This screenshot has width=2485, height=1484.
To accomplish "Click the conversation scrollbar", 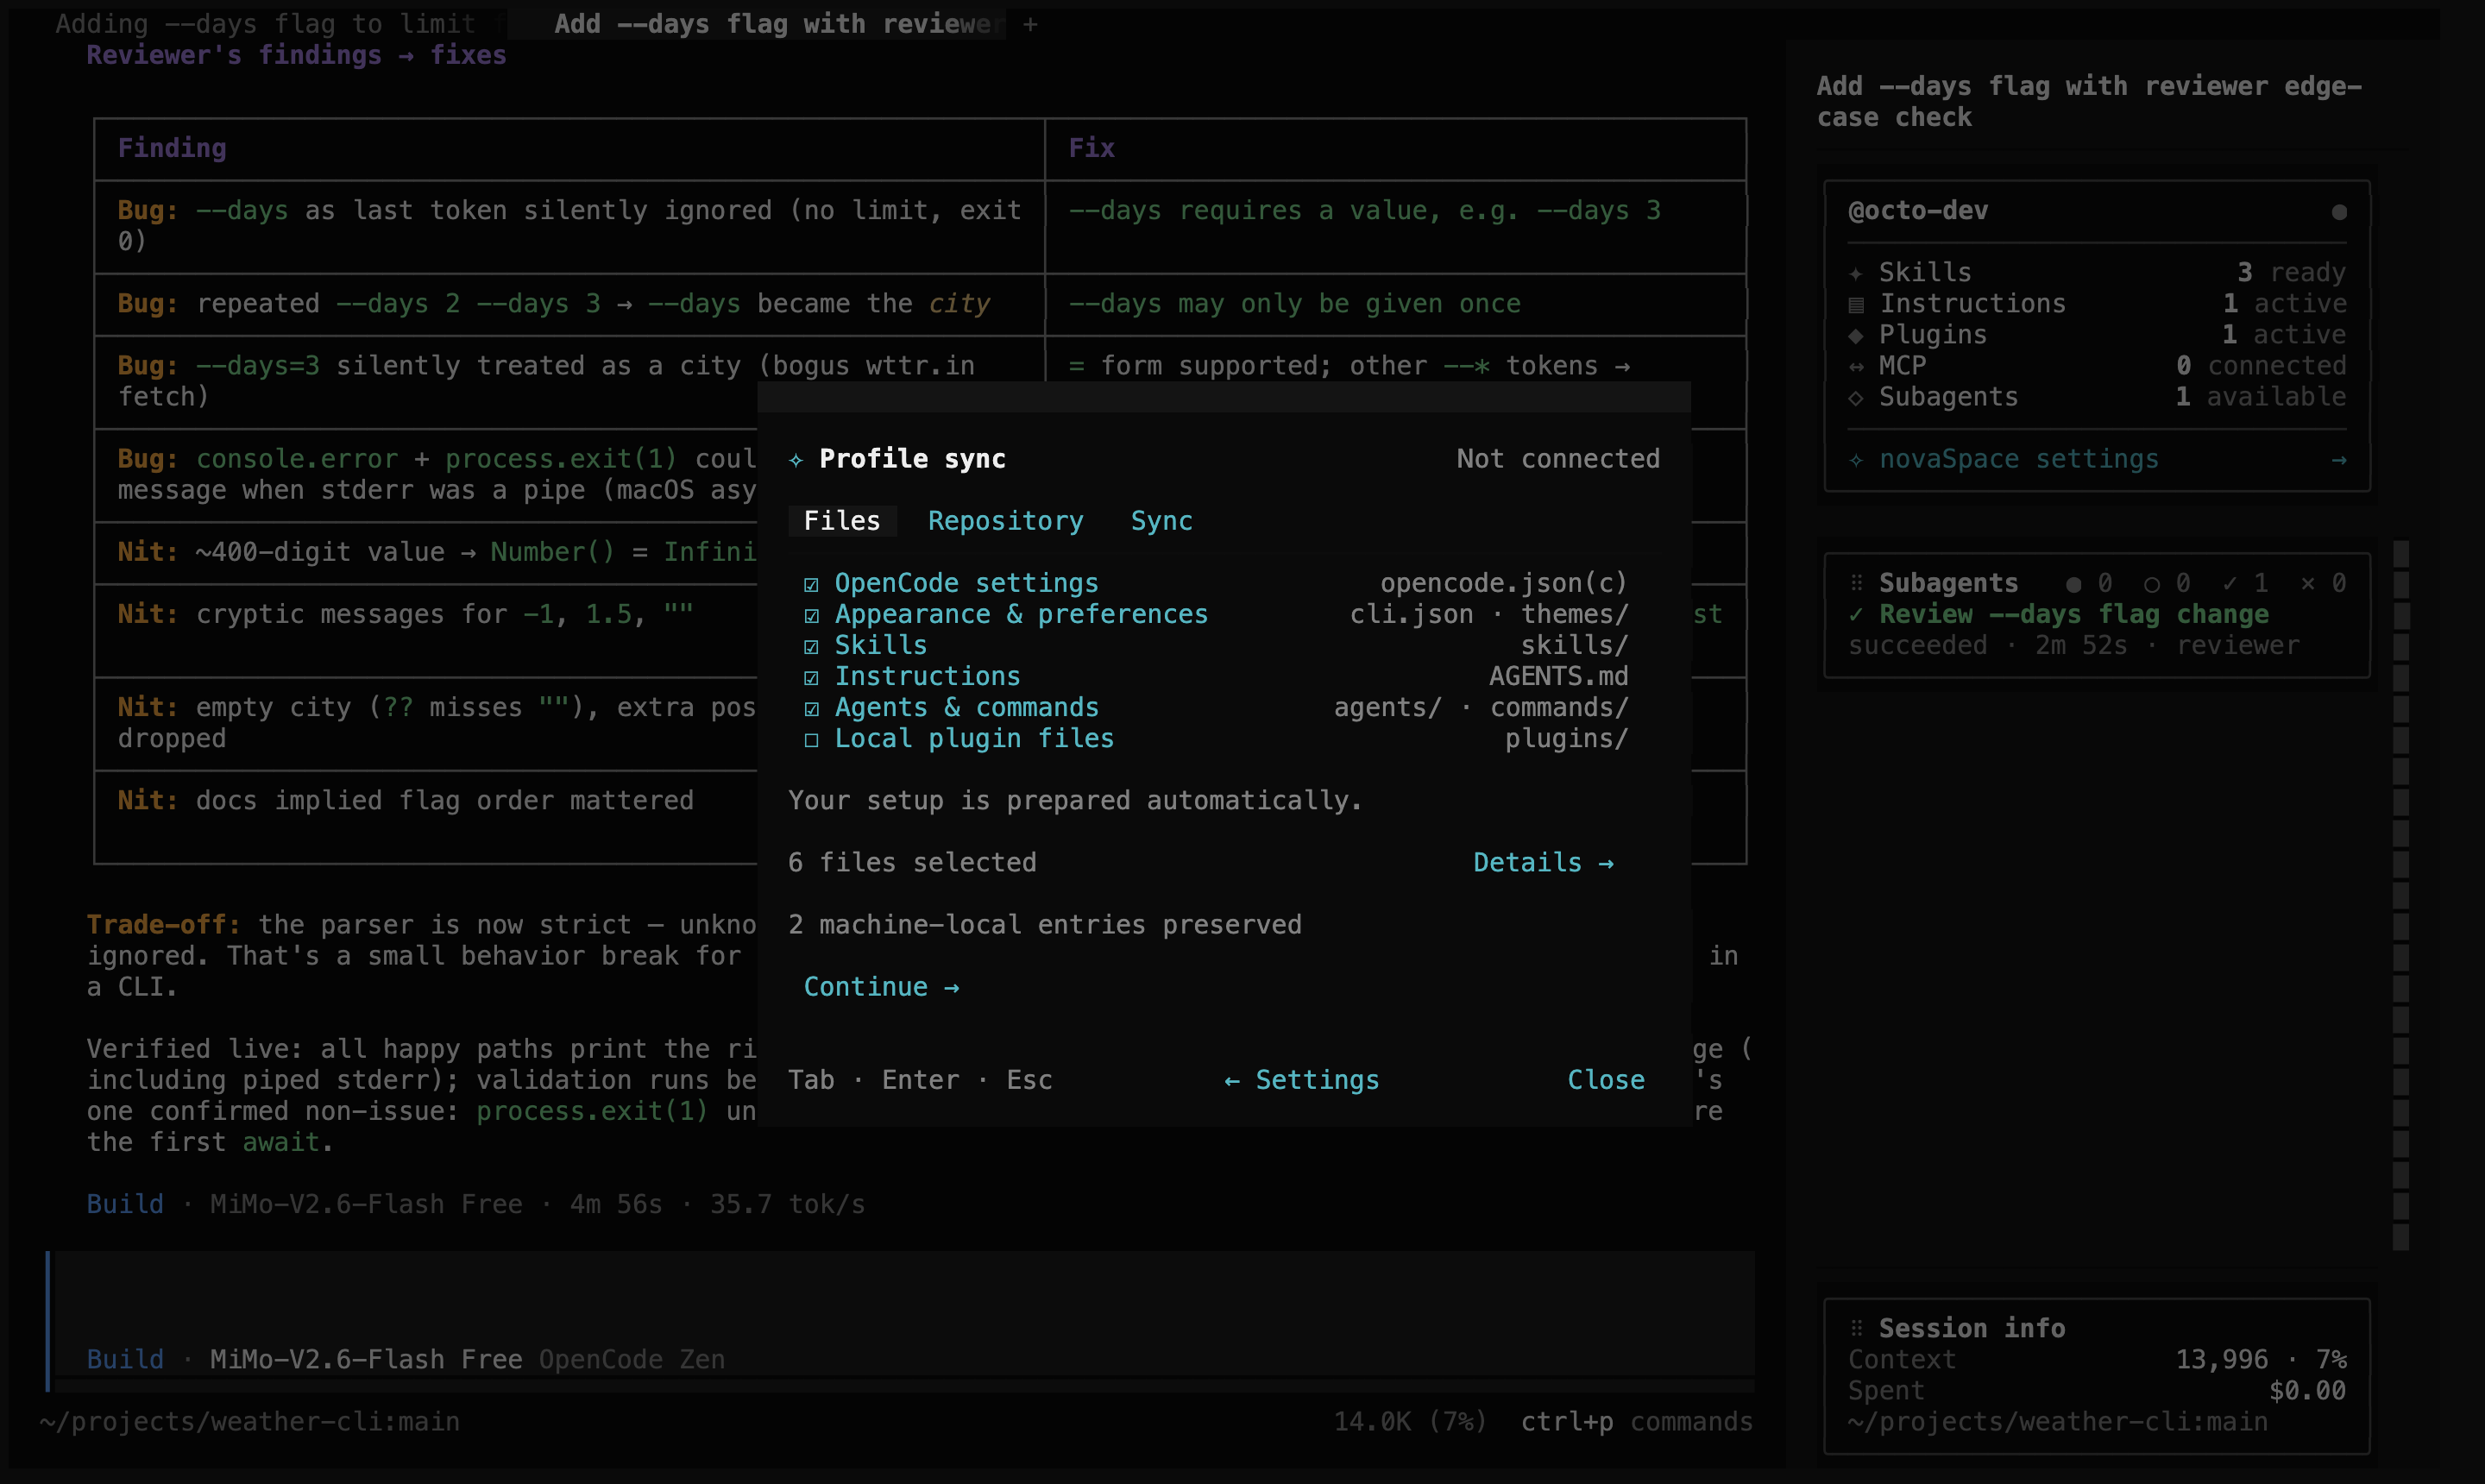I will click(2400, 895).
